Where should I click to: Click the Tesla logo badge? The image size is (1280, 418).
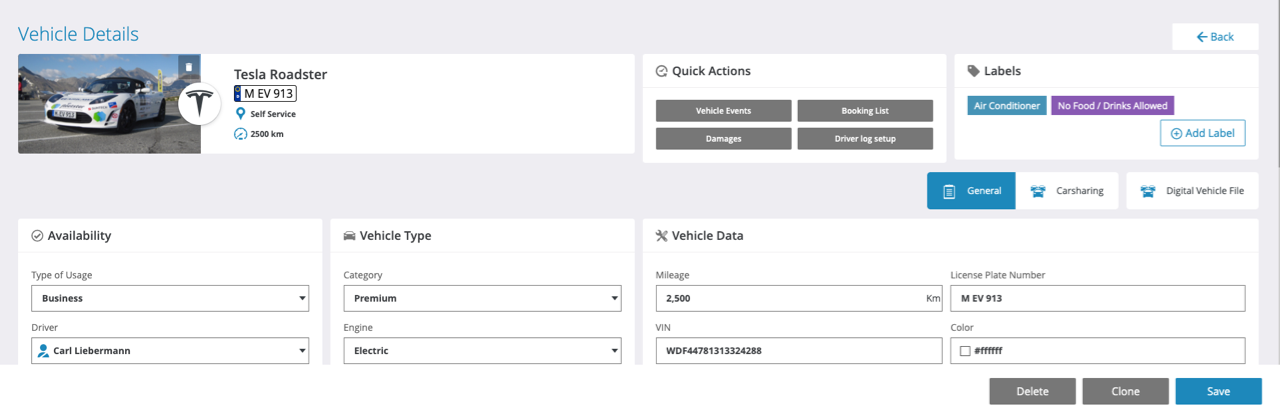tap(199, 104)
